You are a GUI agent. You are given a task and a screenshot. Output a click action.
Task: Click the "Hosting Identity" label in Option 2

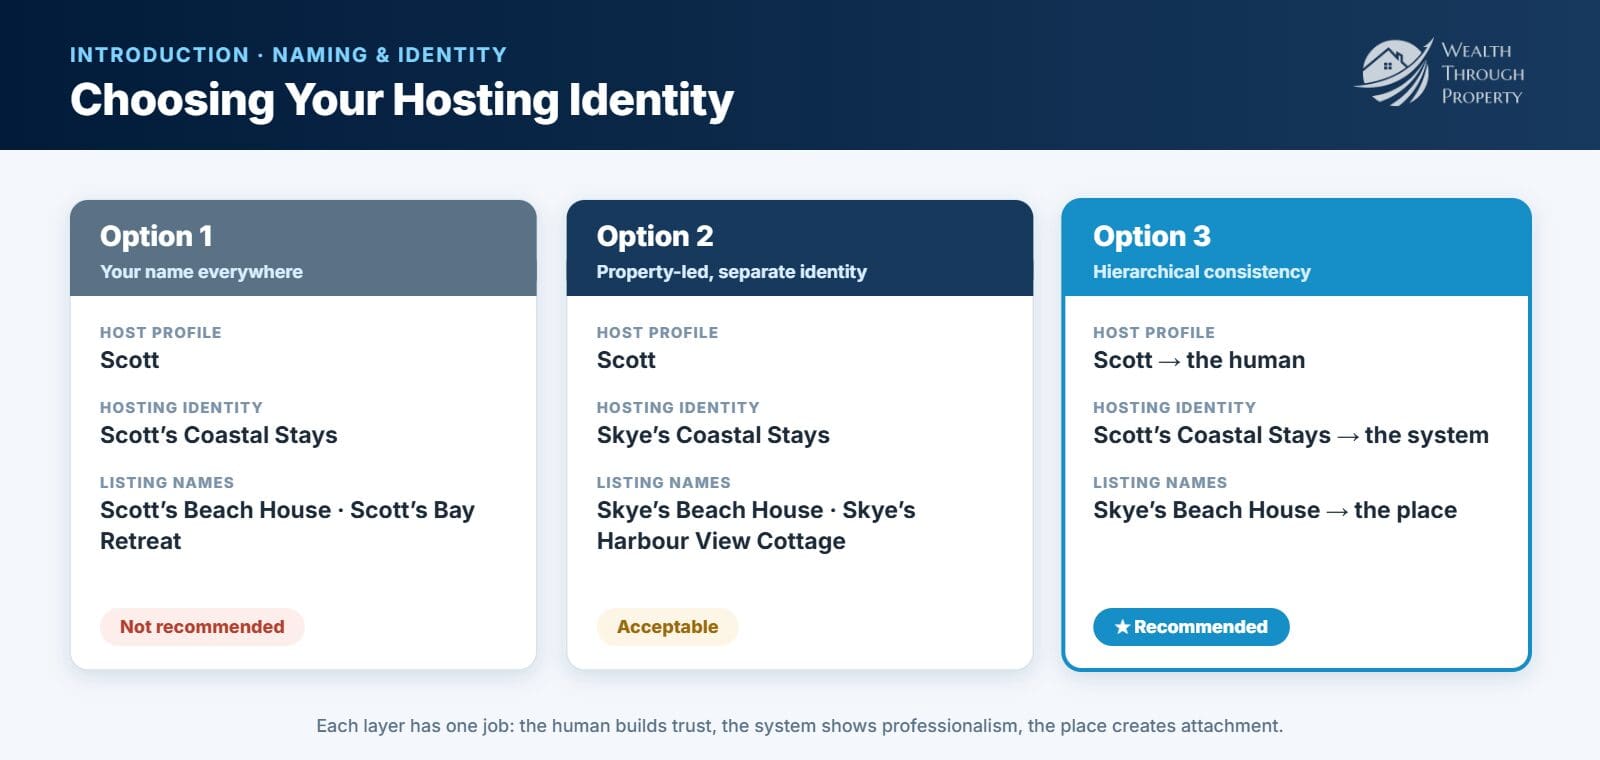[678, 408]
